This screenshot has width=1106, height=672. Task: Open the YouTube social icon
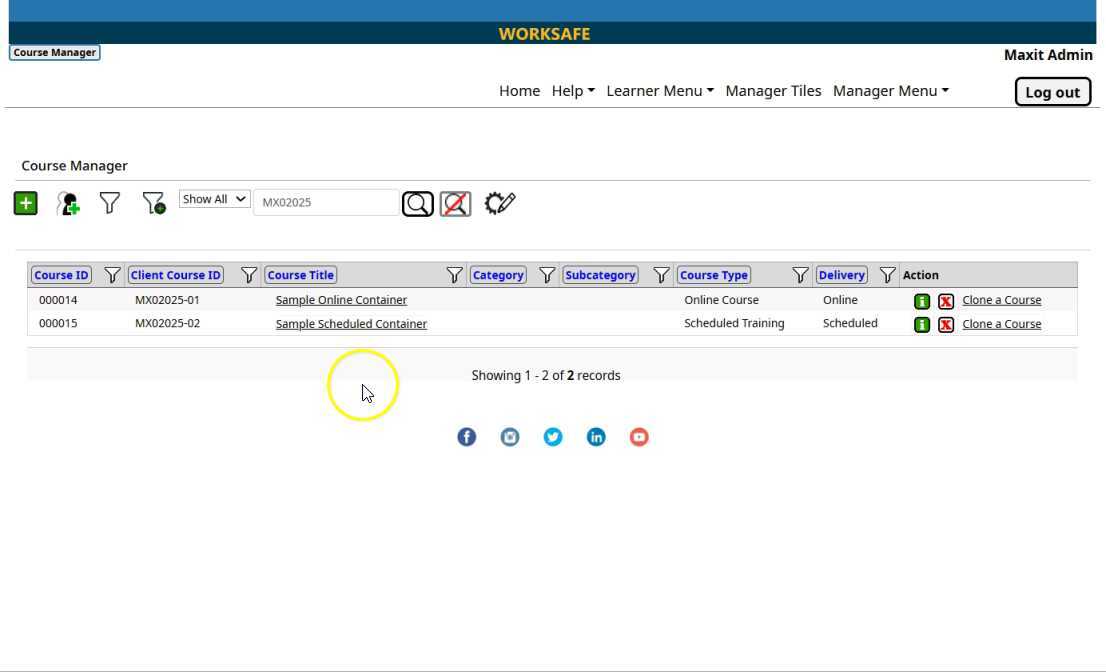point(639,437)
